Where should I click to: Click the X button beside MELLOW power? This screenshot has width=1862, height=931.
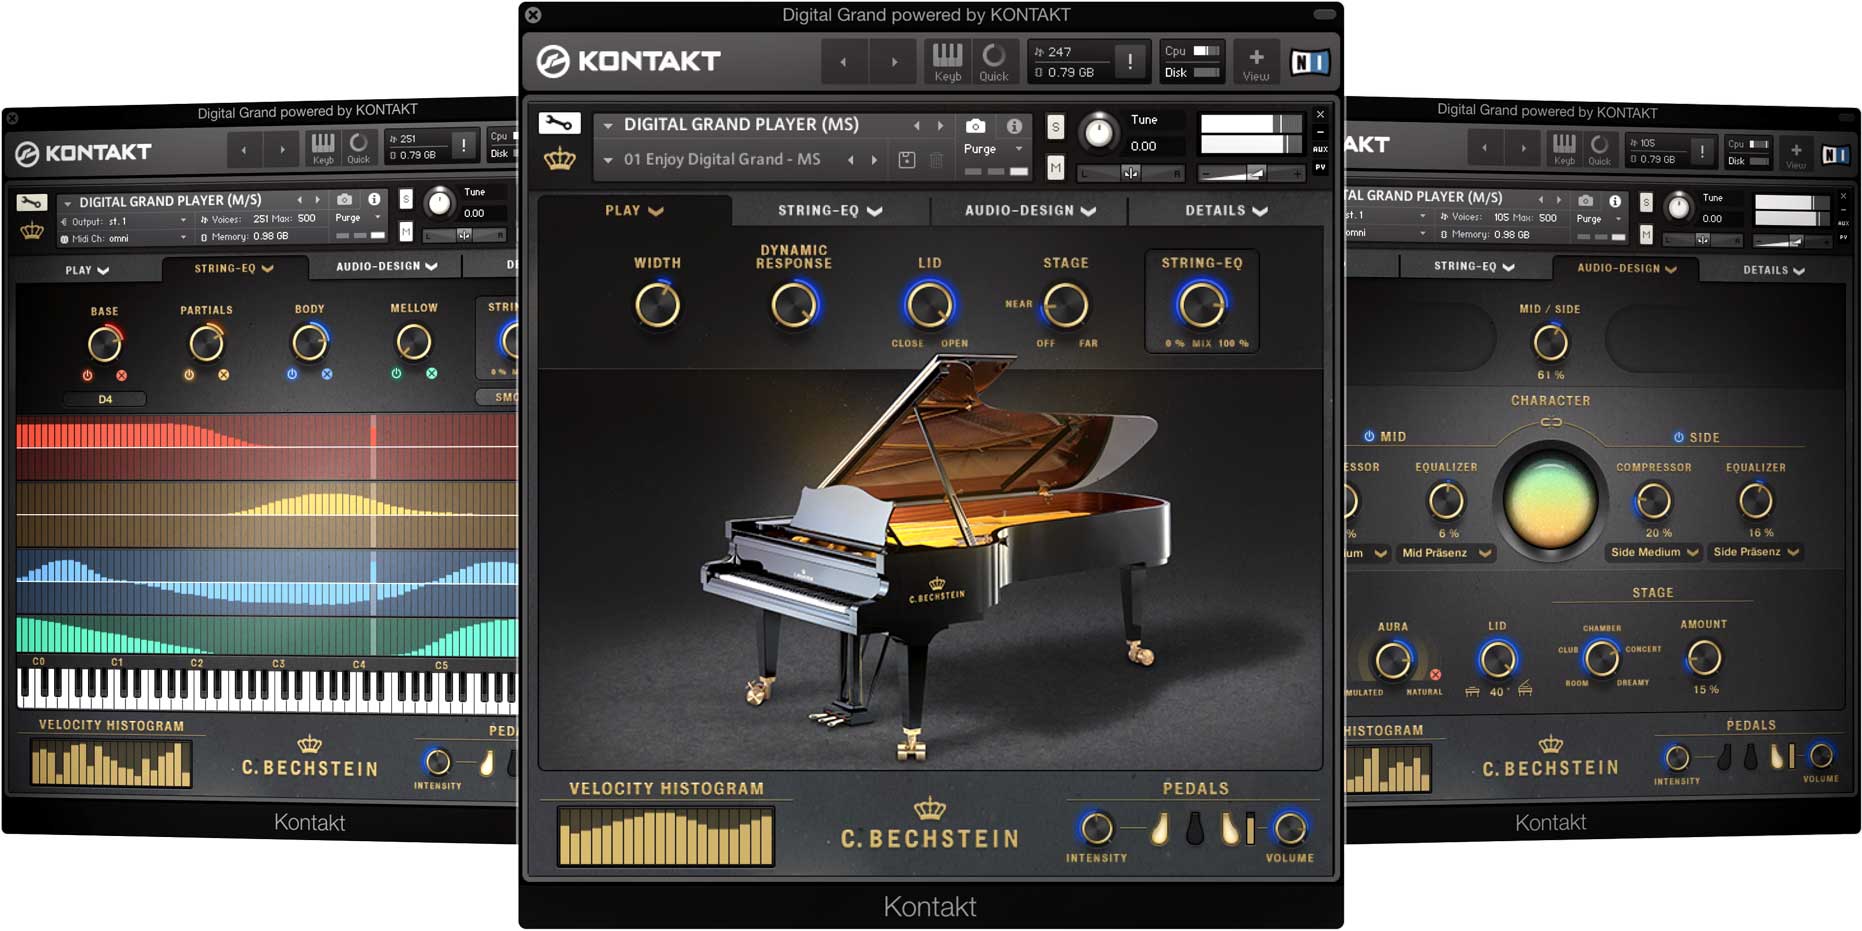point(432,373)
